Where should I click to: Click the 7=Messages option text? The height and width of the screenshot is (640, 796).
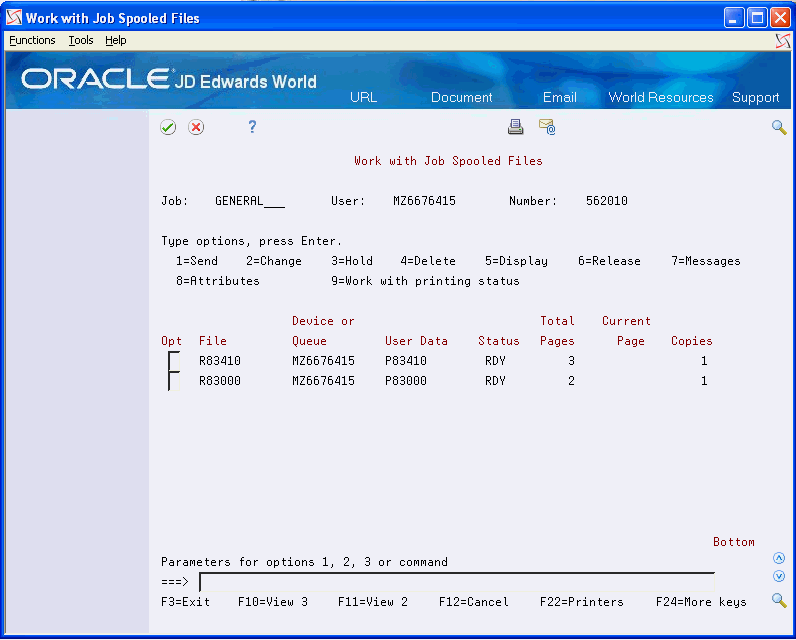pyautogui.click(x=706, y=261)
